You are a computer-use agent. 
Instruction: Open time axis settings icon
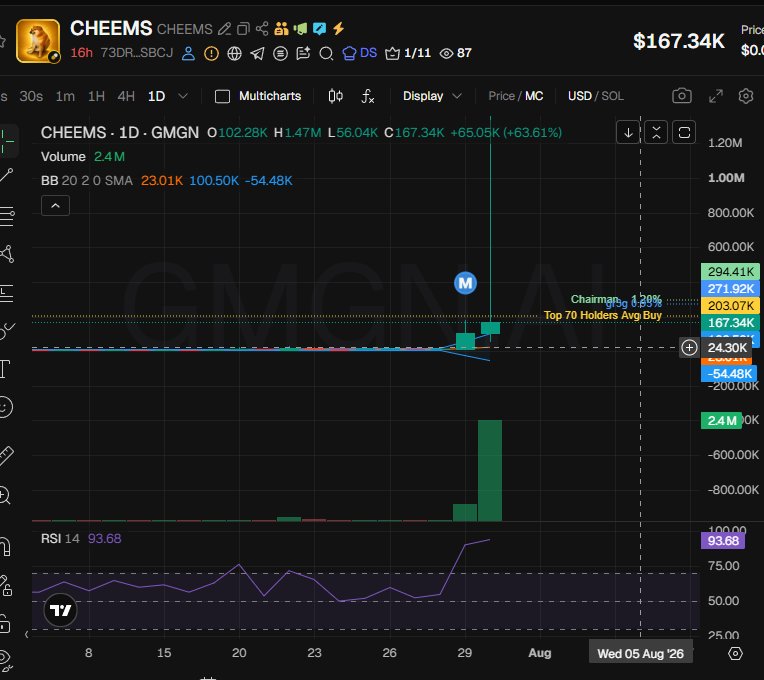[x=735, y=653]
